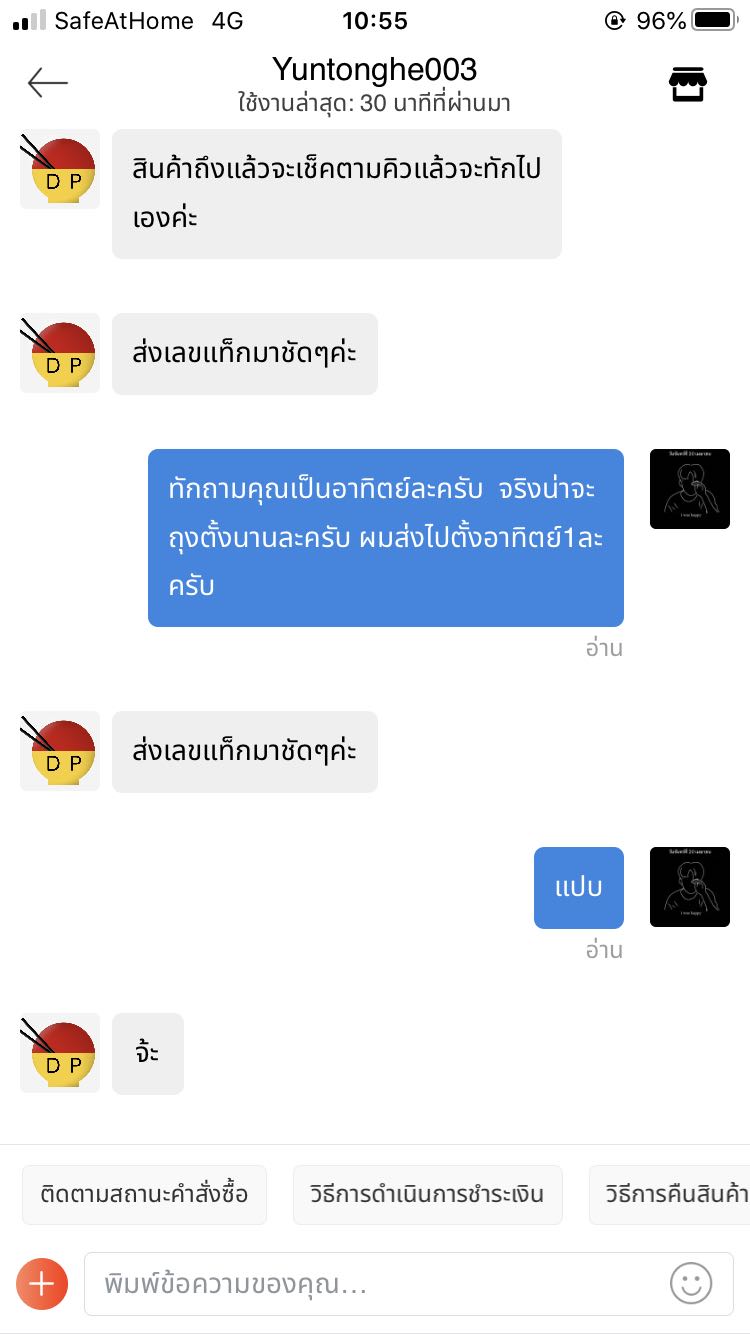This screenshot has width=750, height=1334.
Task: Open the emoji smiley picker
Action: pos(690,1282)
